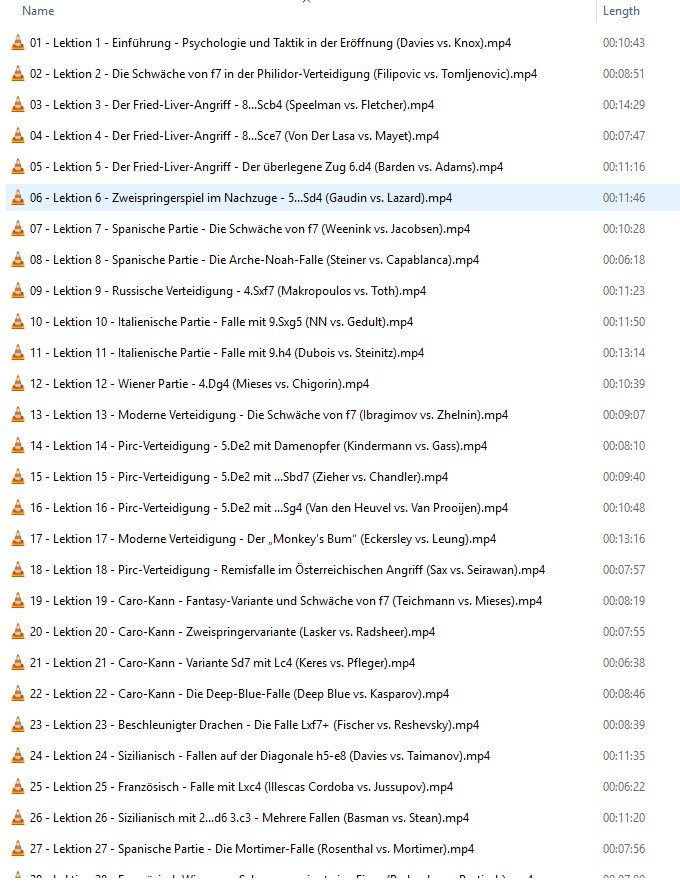Image resolution: width=680 pixels, height=893 pixels.
Task: Select file name Lektion 6 Zweispringerspiel im Nachzuge.mp4
Action: point(241,198)
